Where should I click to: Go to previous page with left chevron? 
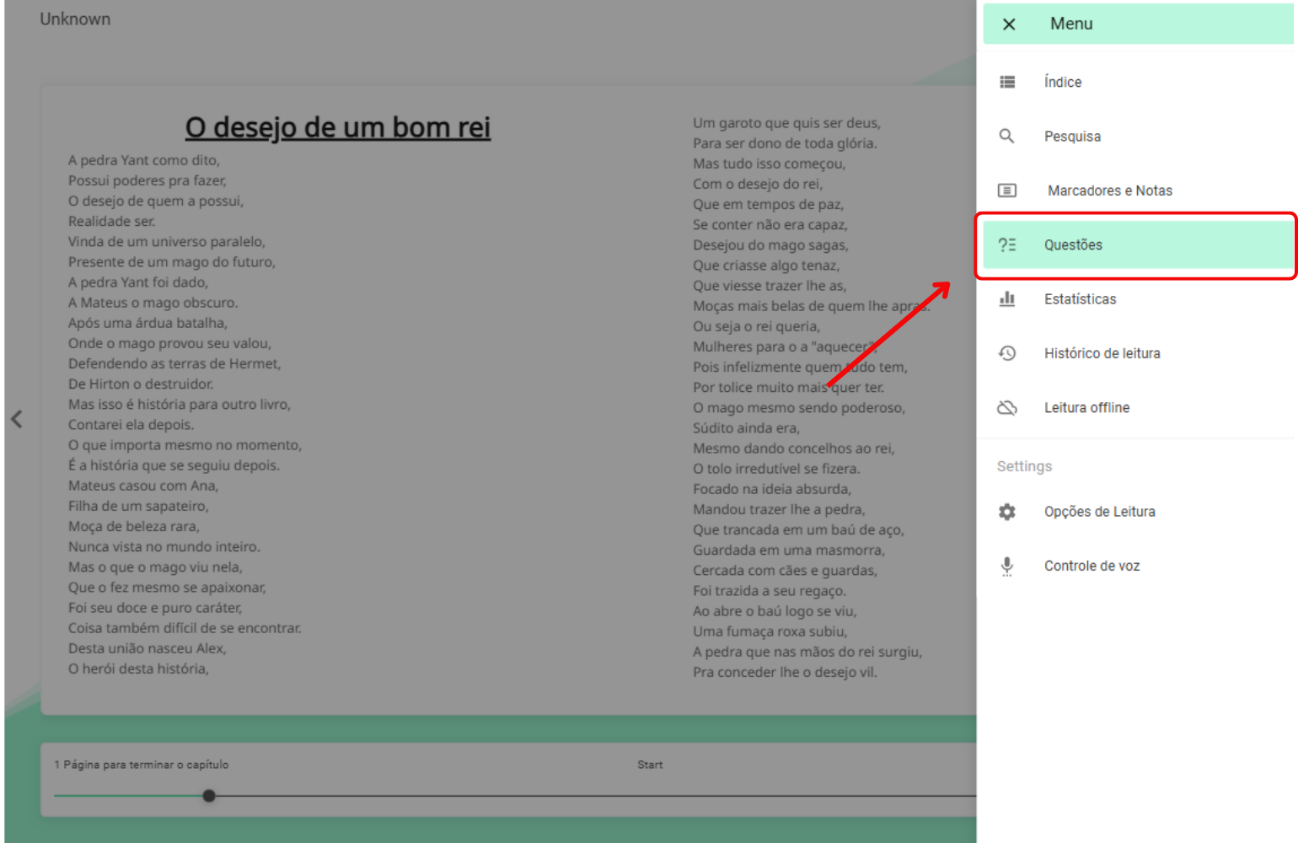click(16, 419)
